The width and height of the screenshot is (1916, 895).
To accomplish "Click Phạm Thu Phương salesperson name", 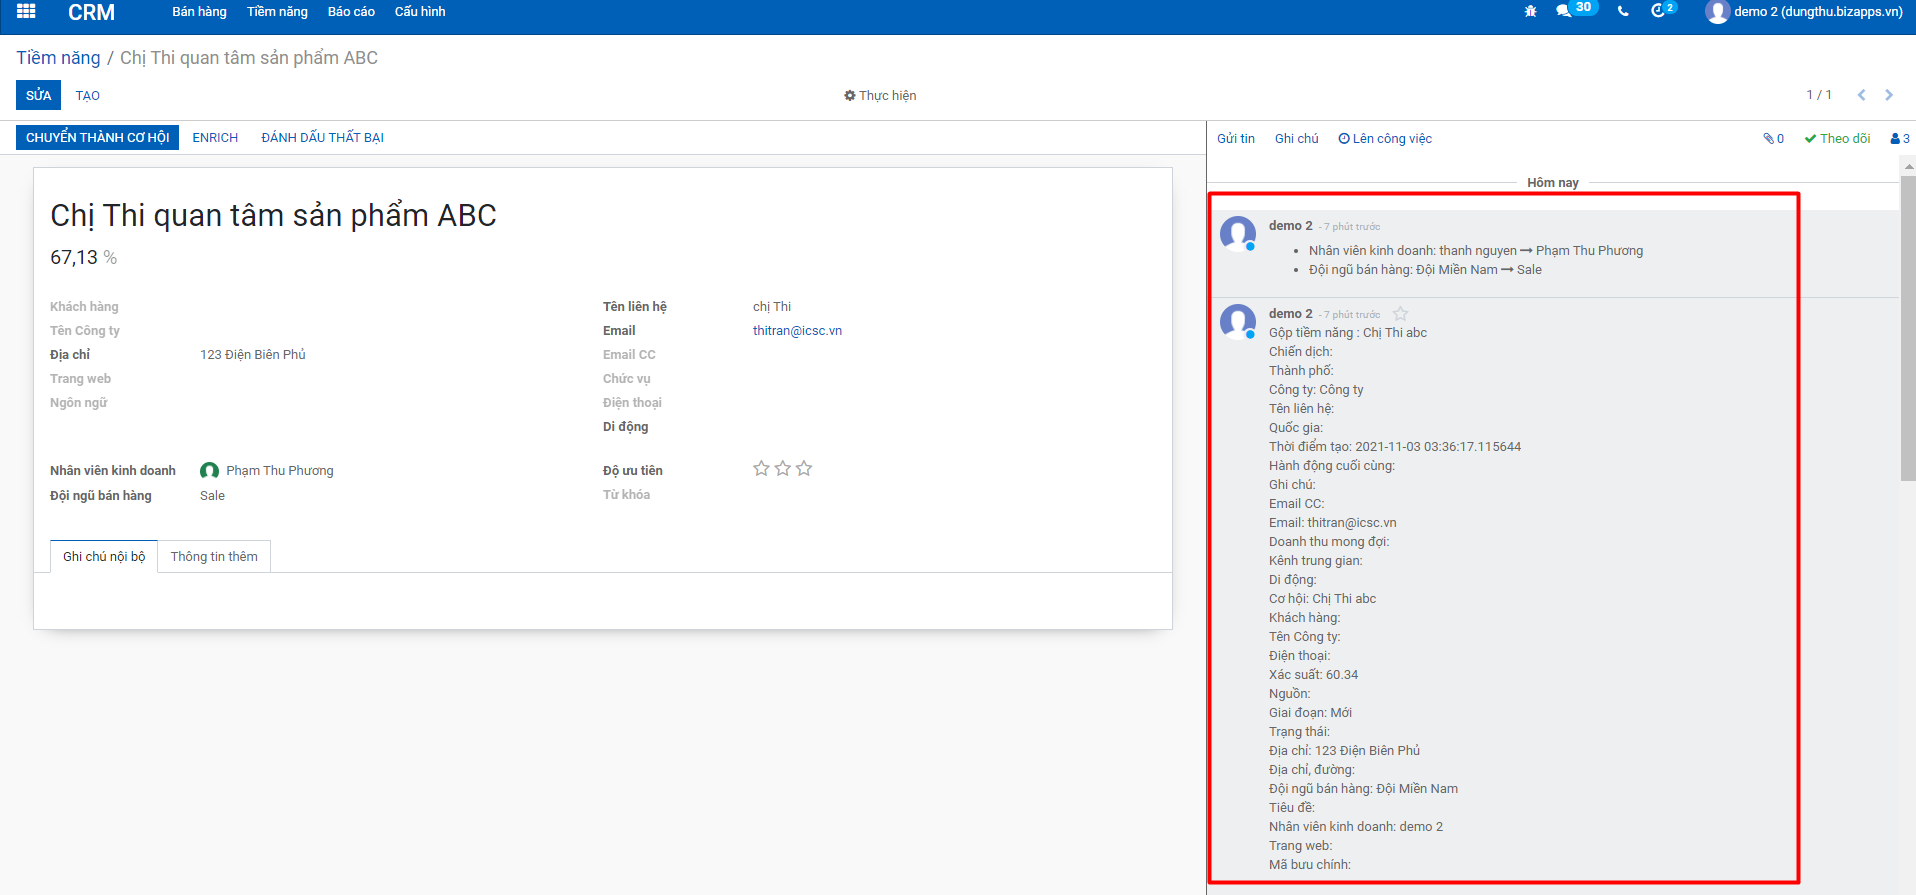I will click(x=280, y=471).
